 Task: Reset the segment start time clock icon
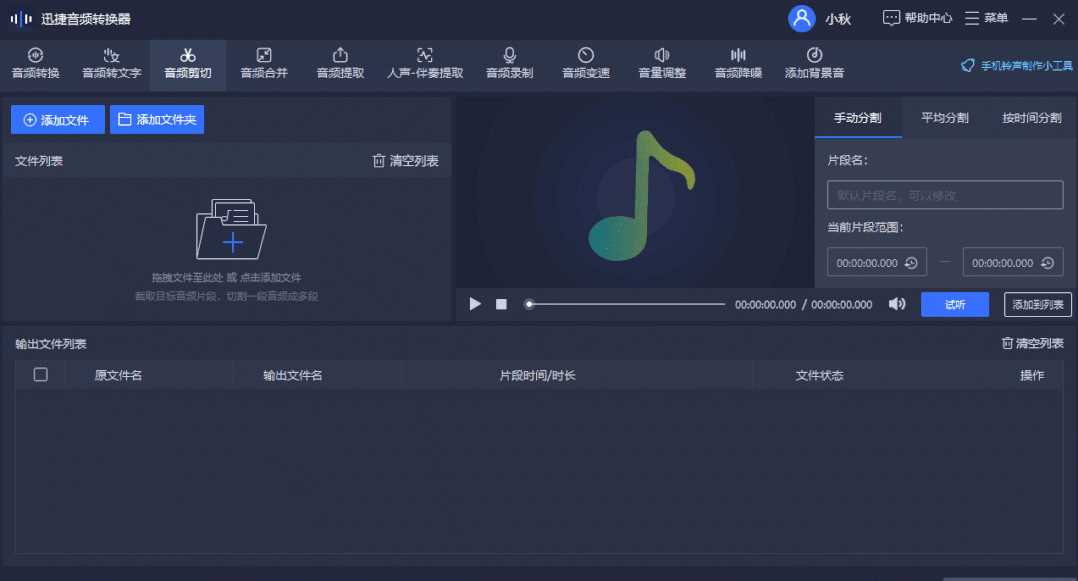pos(911,263)
